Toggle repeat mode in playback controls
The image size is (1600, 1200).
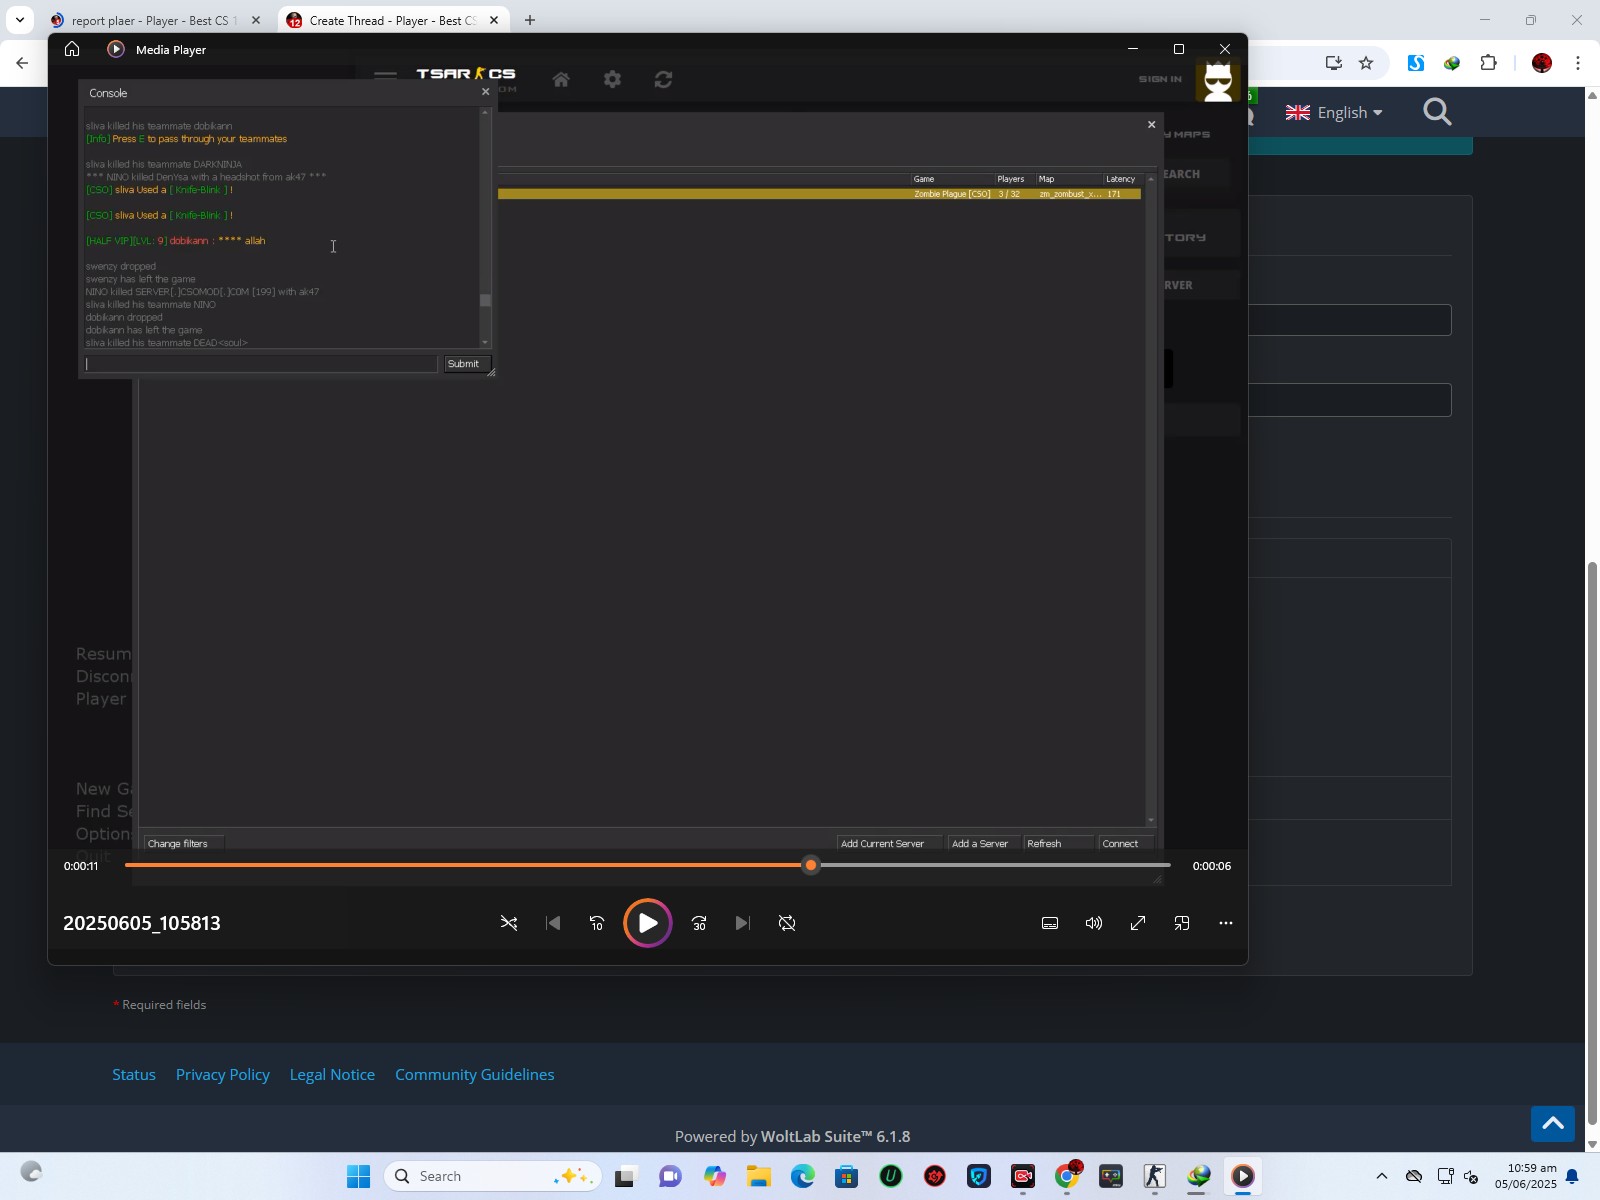pos(787,923)
